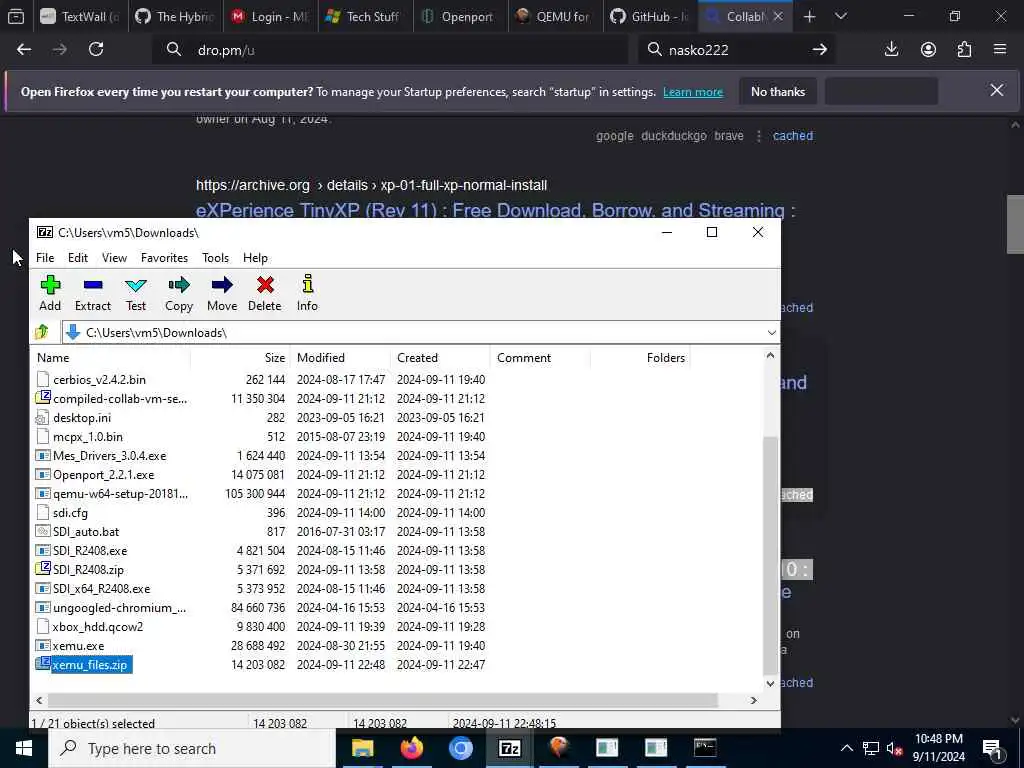Open Info from the 7-Zip toolbar
The width and height of the screenshot is (1024, 768).
[x=307, y=293]
